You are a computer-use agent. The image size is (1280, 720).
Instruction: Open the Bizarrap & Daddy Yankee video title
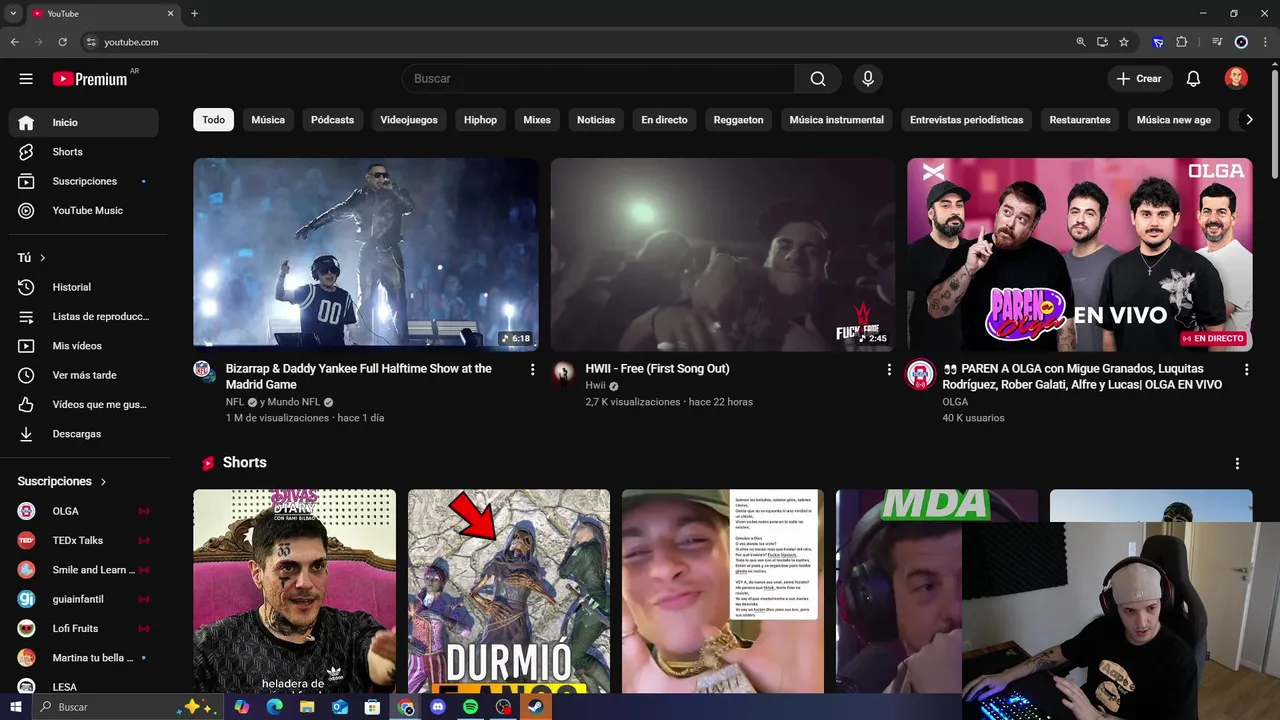359,377
